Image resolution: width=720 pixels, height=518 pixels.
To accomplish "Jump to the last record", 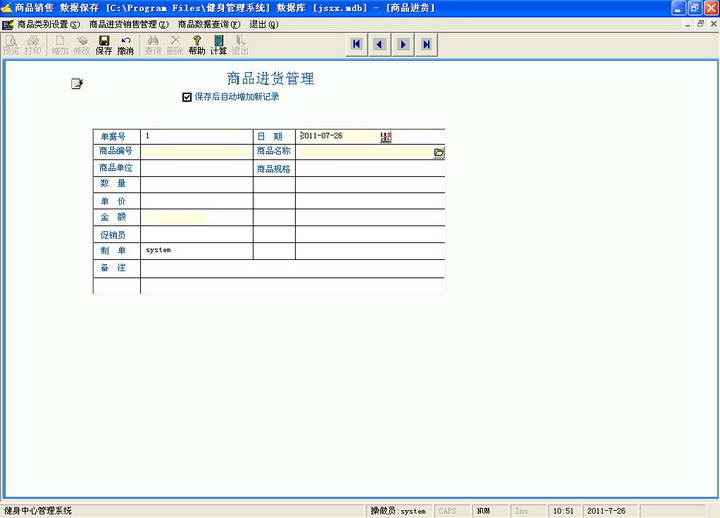I will click(427, 45).
